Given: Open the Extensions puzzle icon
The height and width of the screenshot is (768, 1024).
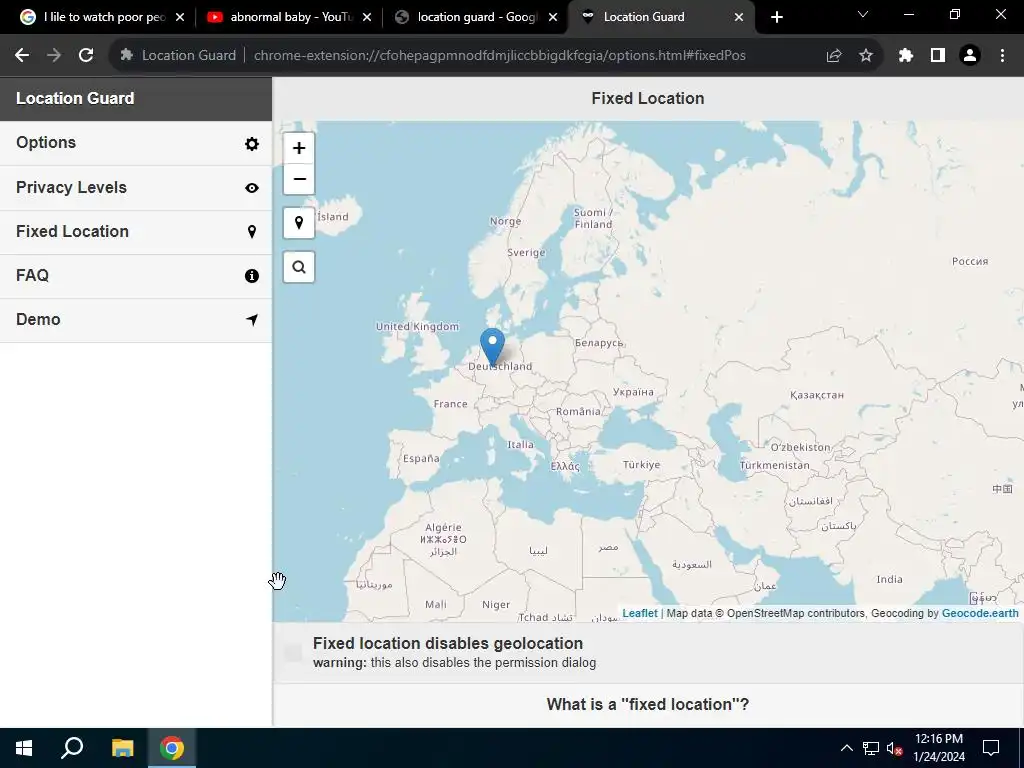Looking at the screenshot, I should 906,56.
